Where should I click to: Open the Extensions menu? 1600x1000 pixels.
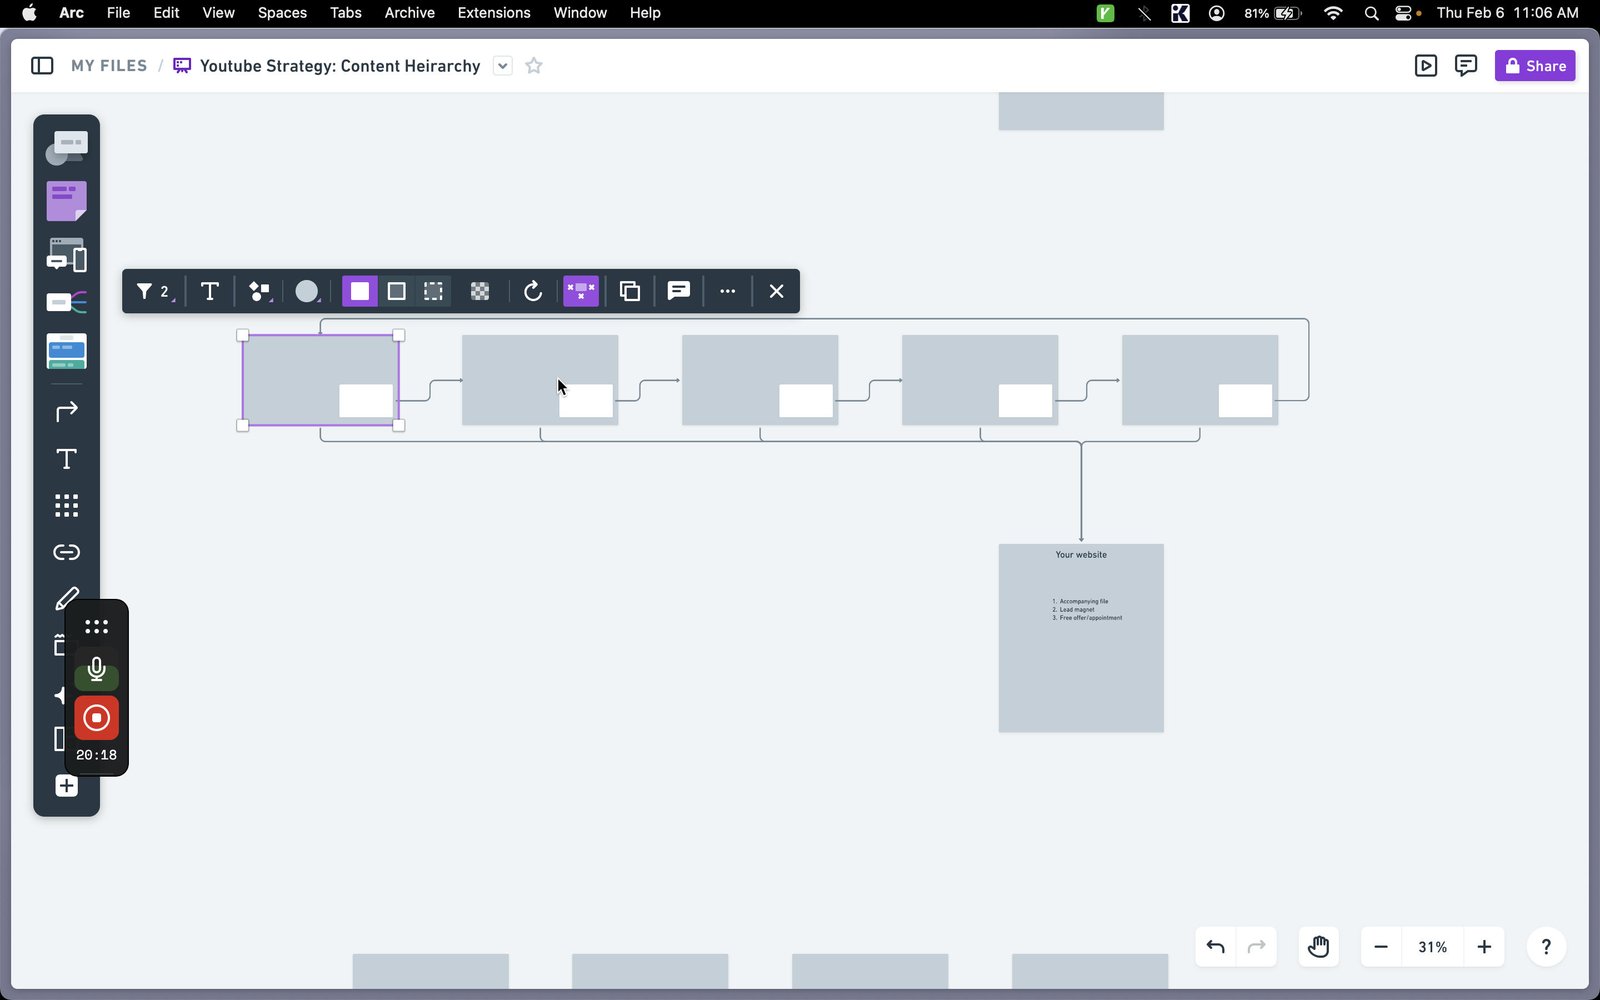click(494, 13)
